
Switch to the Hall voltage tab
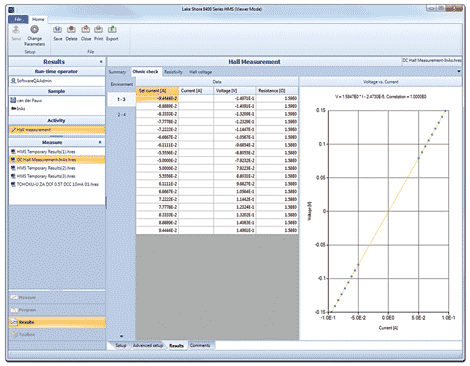(200, 72)
